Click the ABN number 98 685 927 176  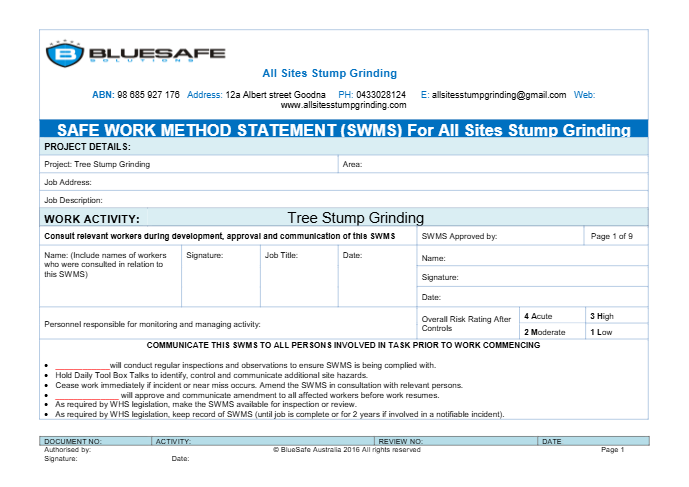click(148, 94)
